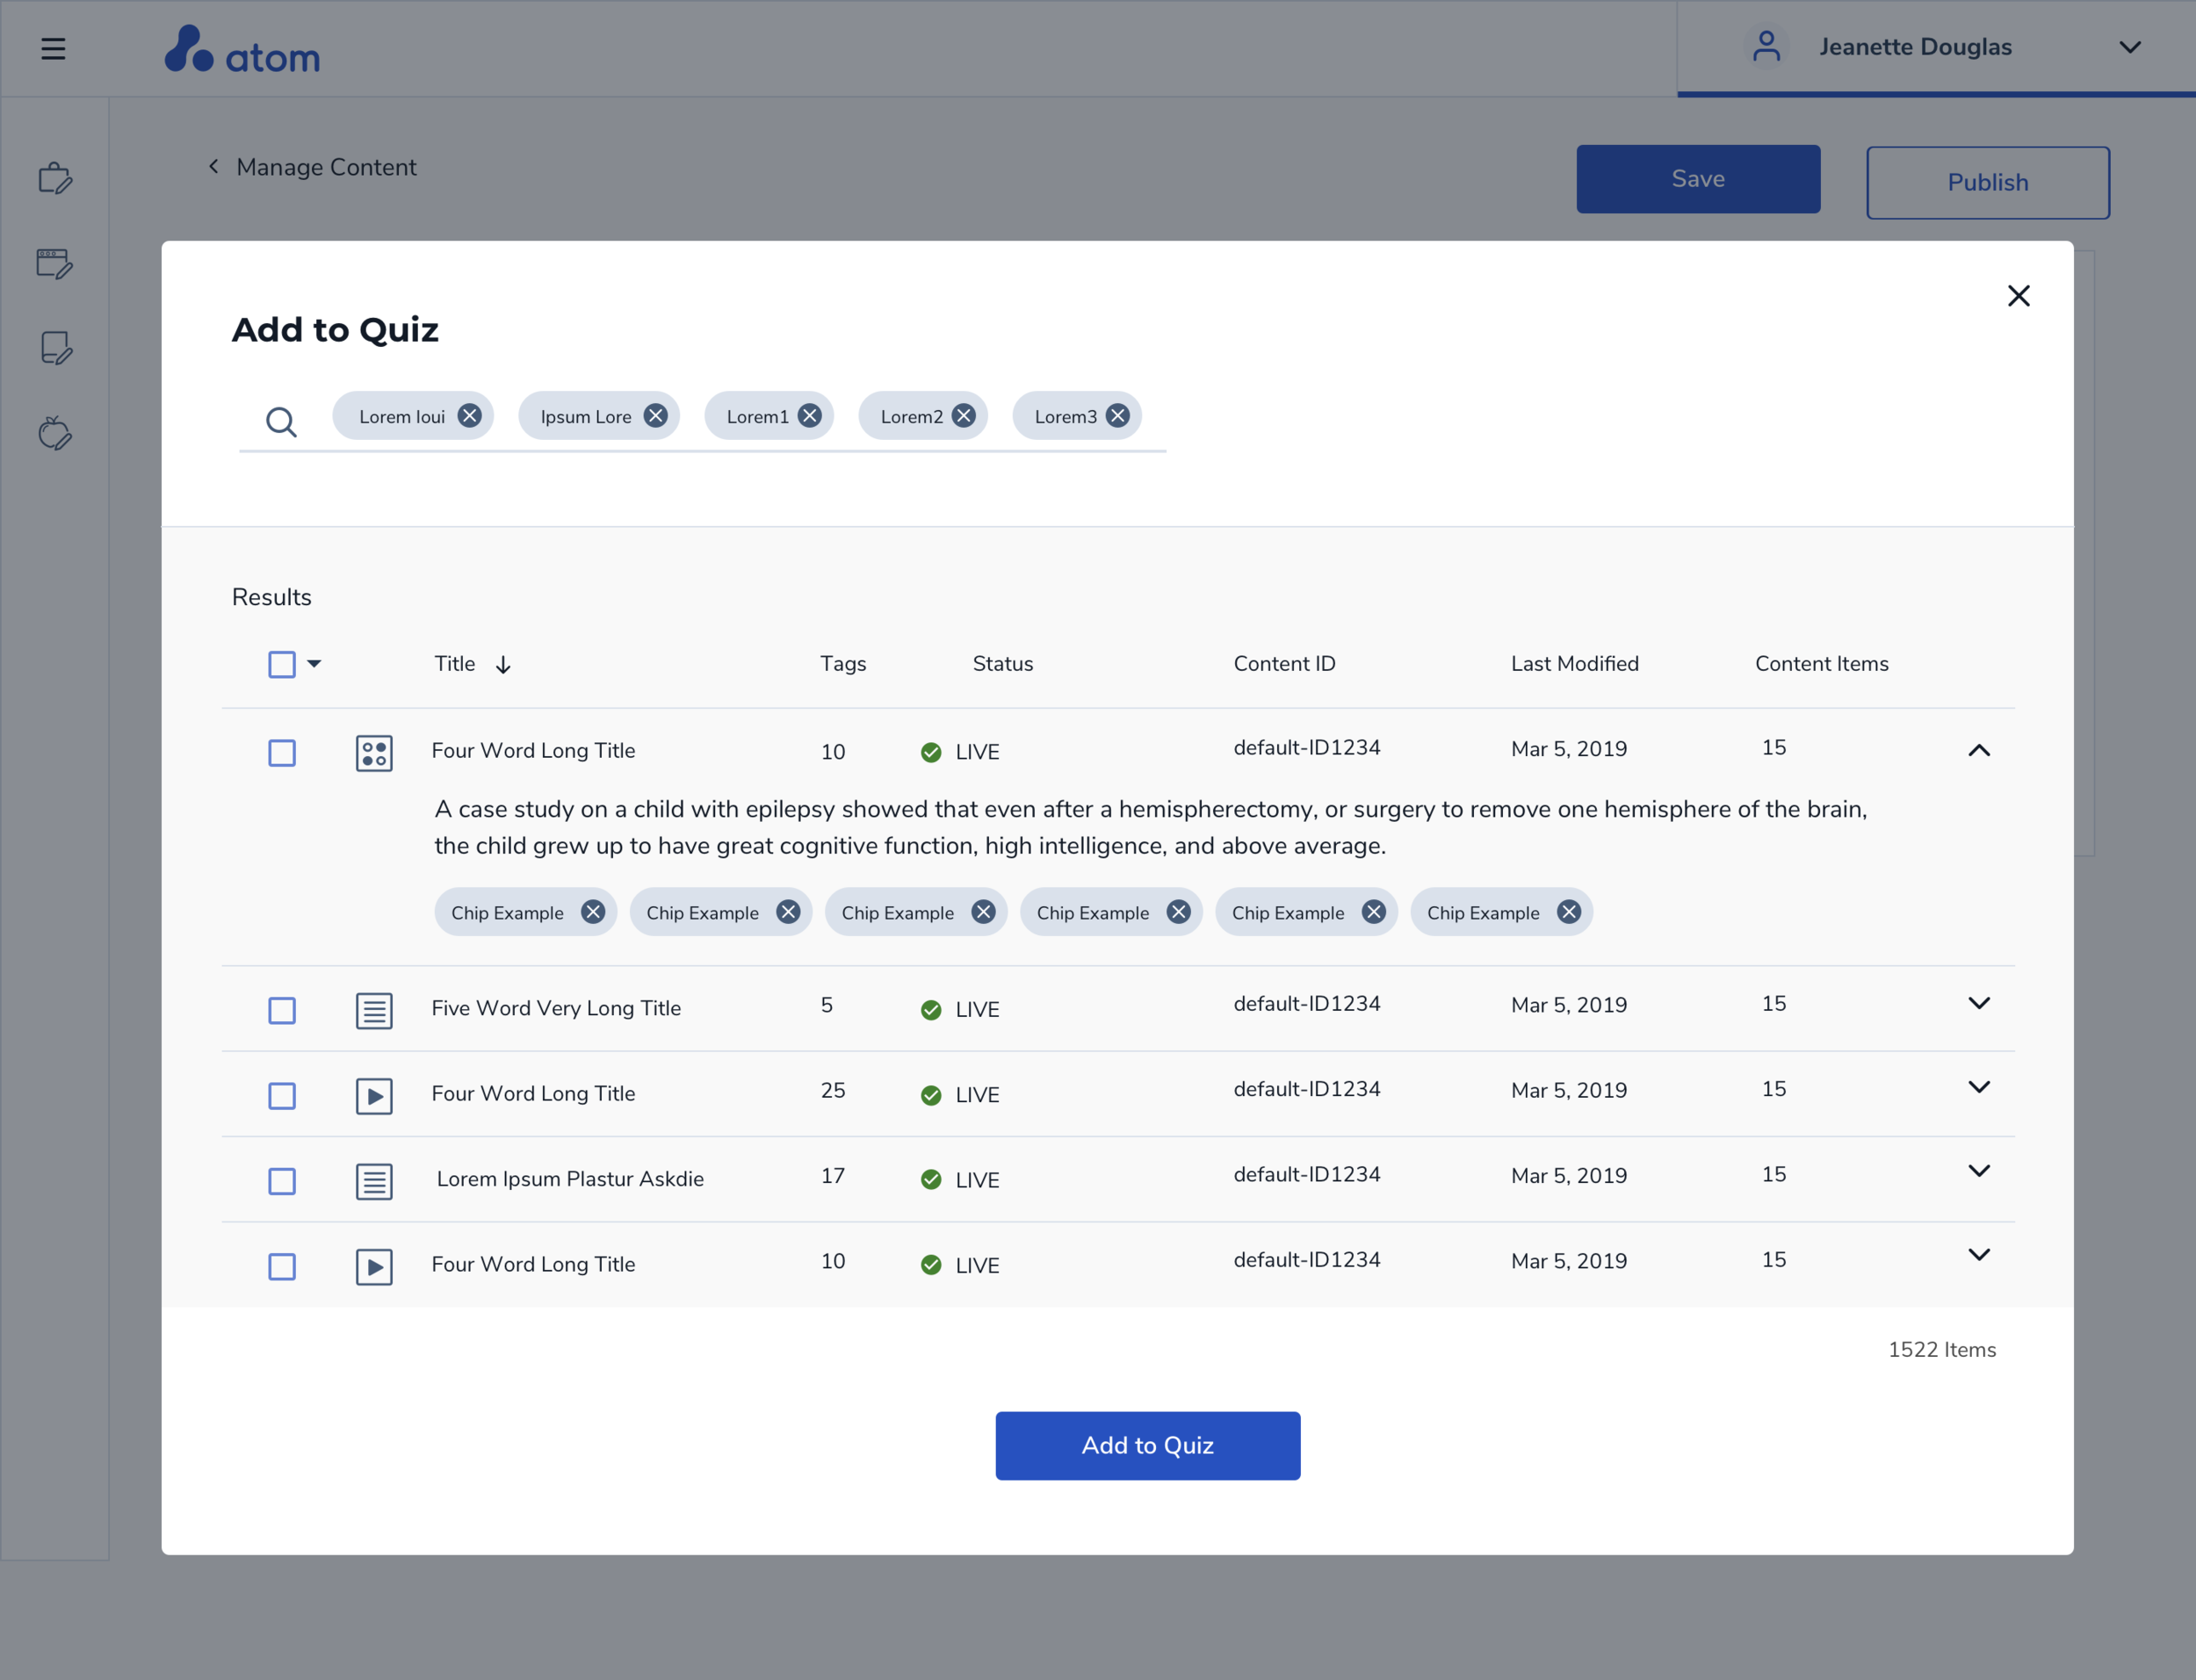Click the video icon in the last row
The height and width of the screenshot is (1680, 2196).
(x=374, y=1267)
